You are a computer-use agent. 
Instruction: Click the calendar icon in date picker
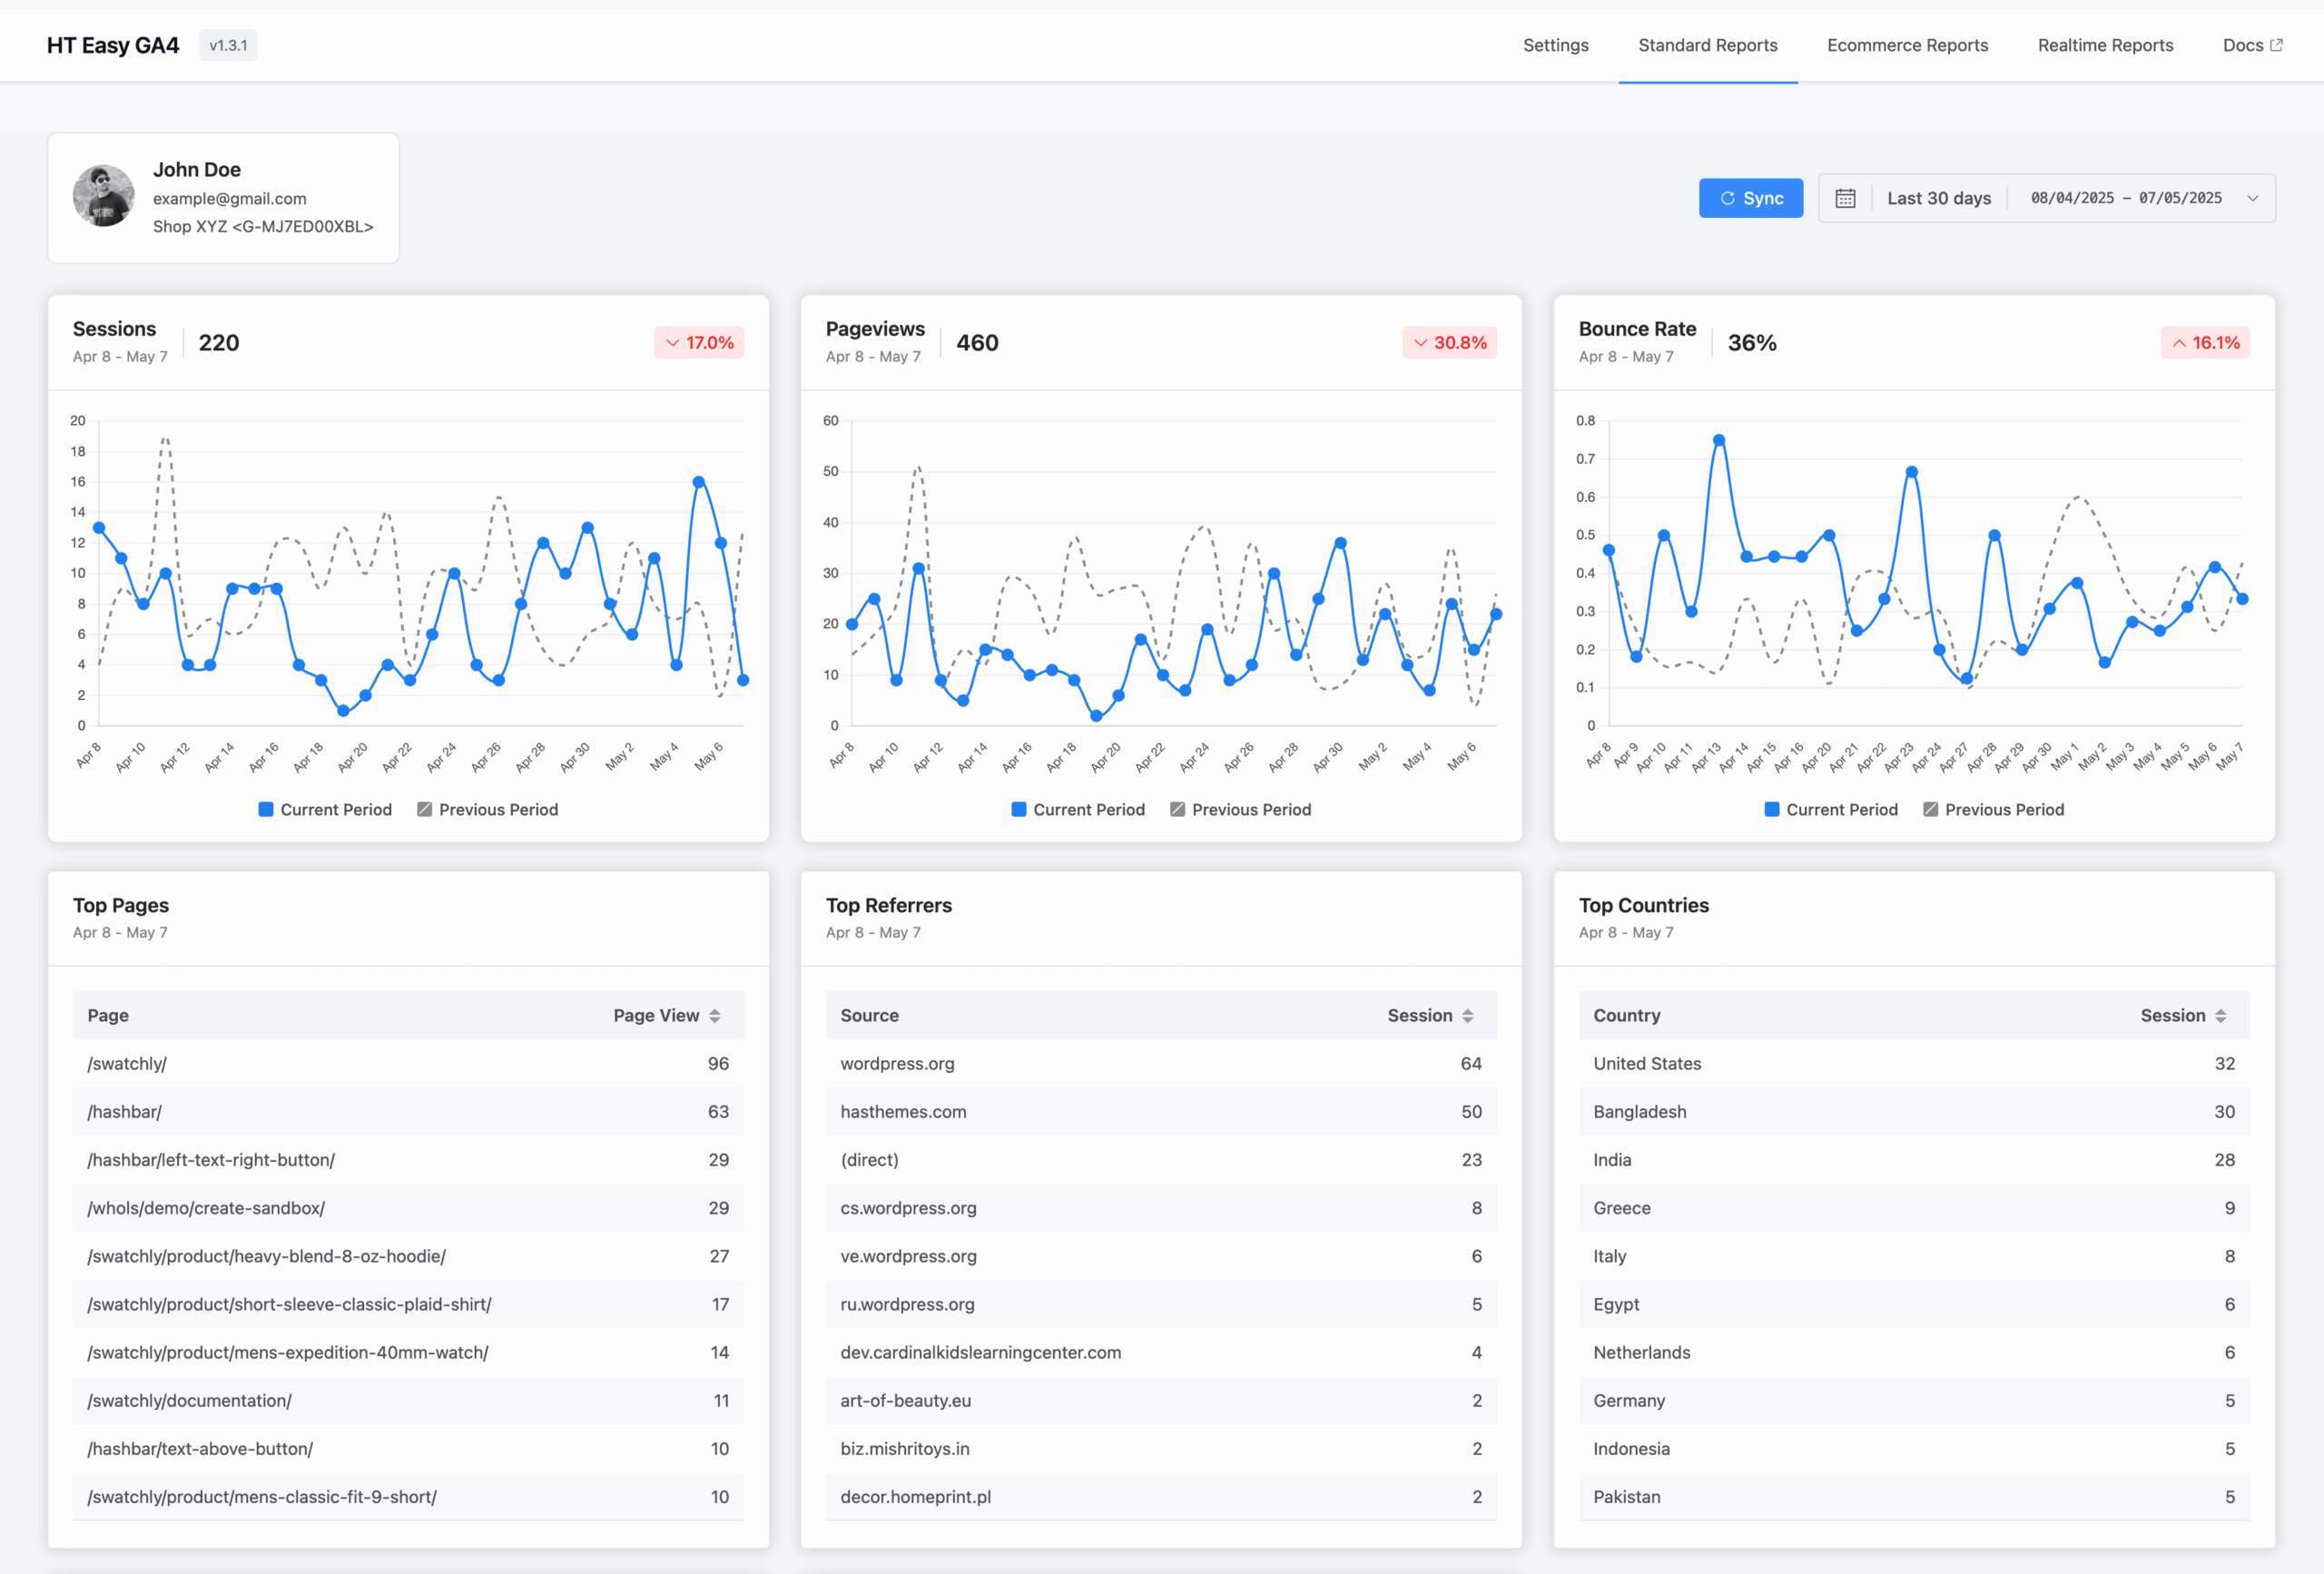[1845, 198]
